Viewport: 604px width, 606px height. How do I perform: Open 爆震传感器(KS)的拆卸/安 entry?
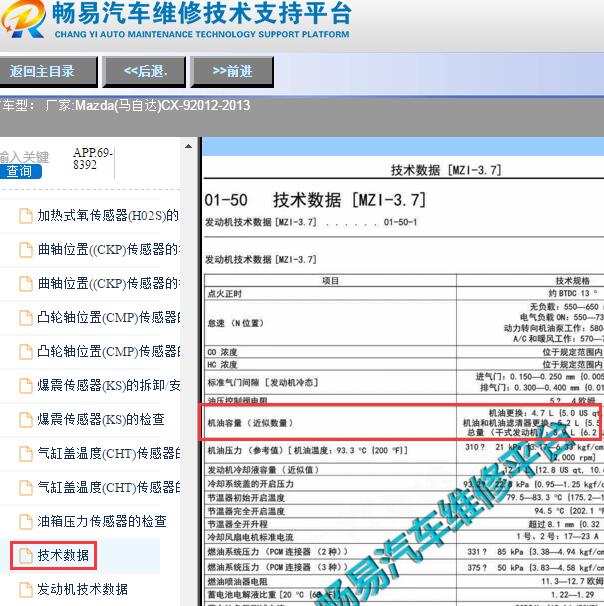pos(109,386)
